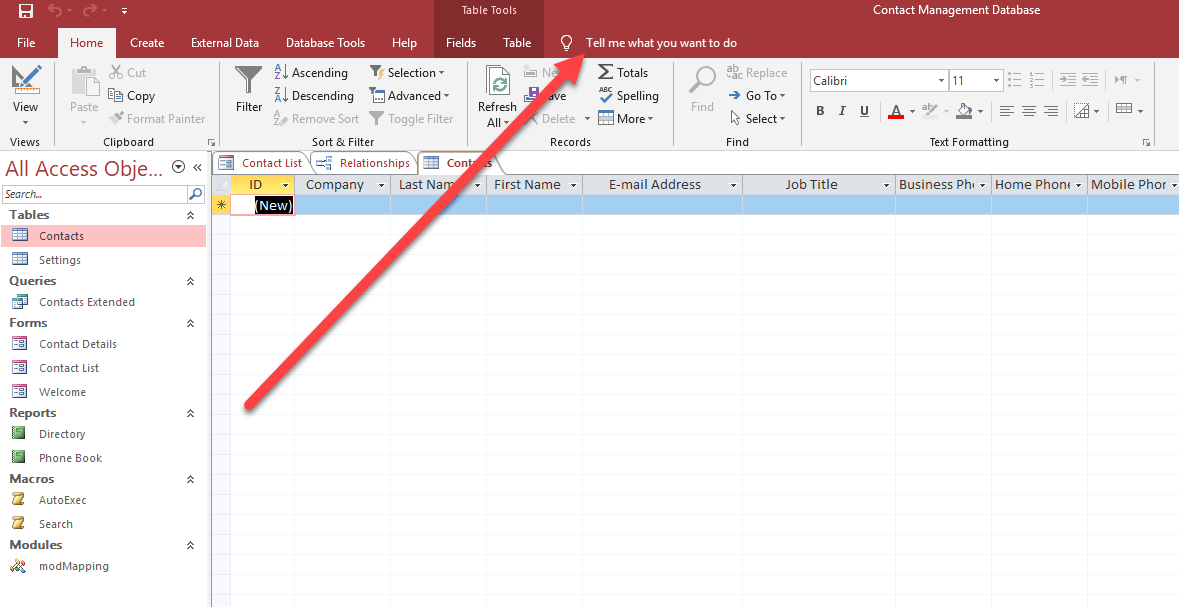Switch to the External Data tab
The width and height of the screenshot is (1179, 607).
[225, 43]
